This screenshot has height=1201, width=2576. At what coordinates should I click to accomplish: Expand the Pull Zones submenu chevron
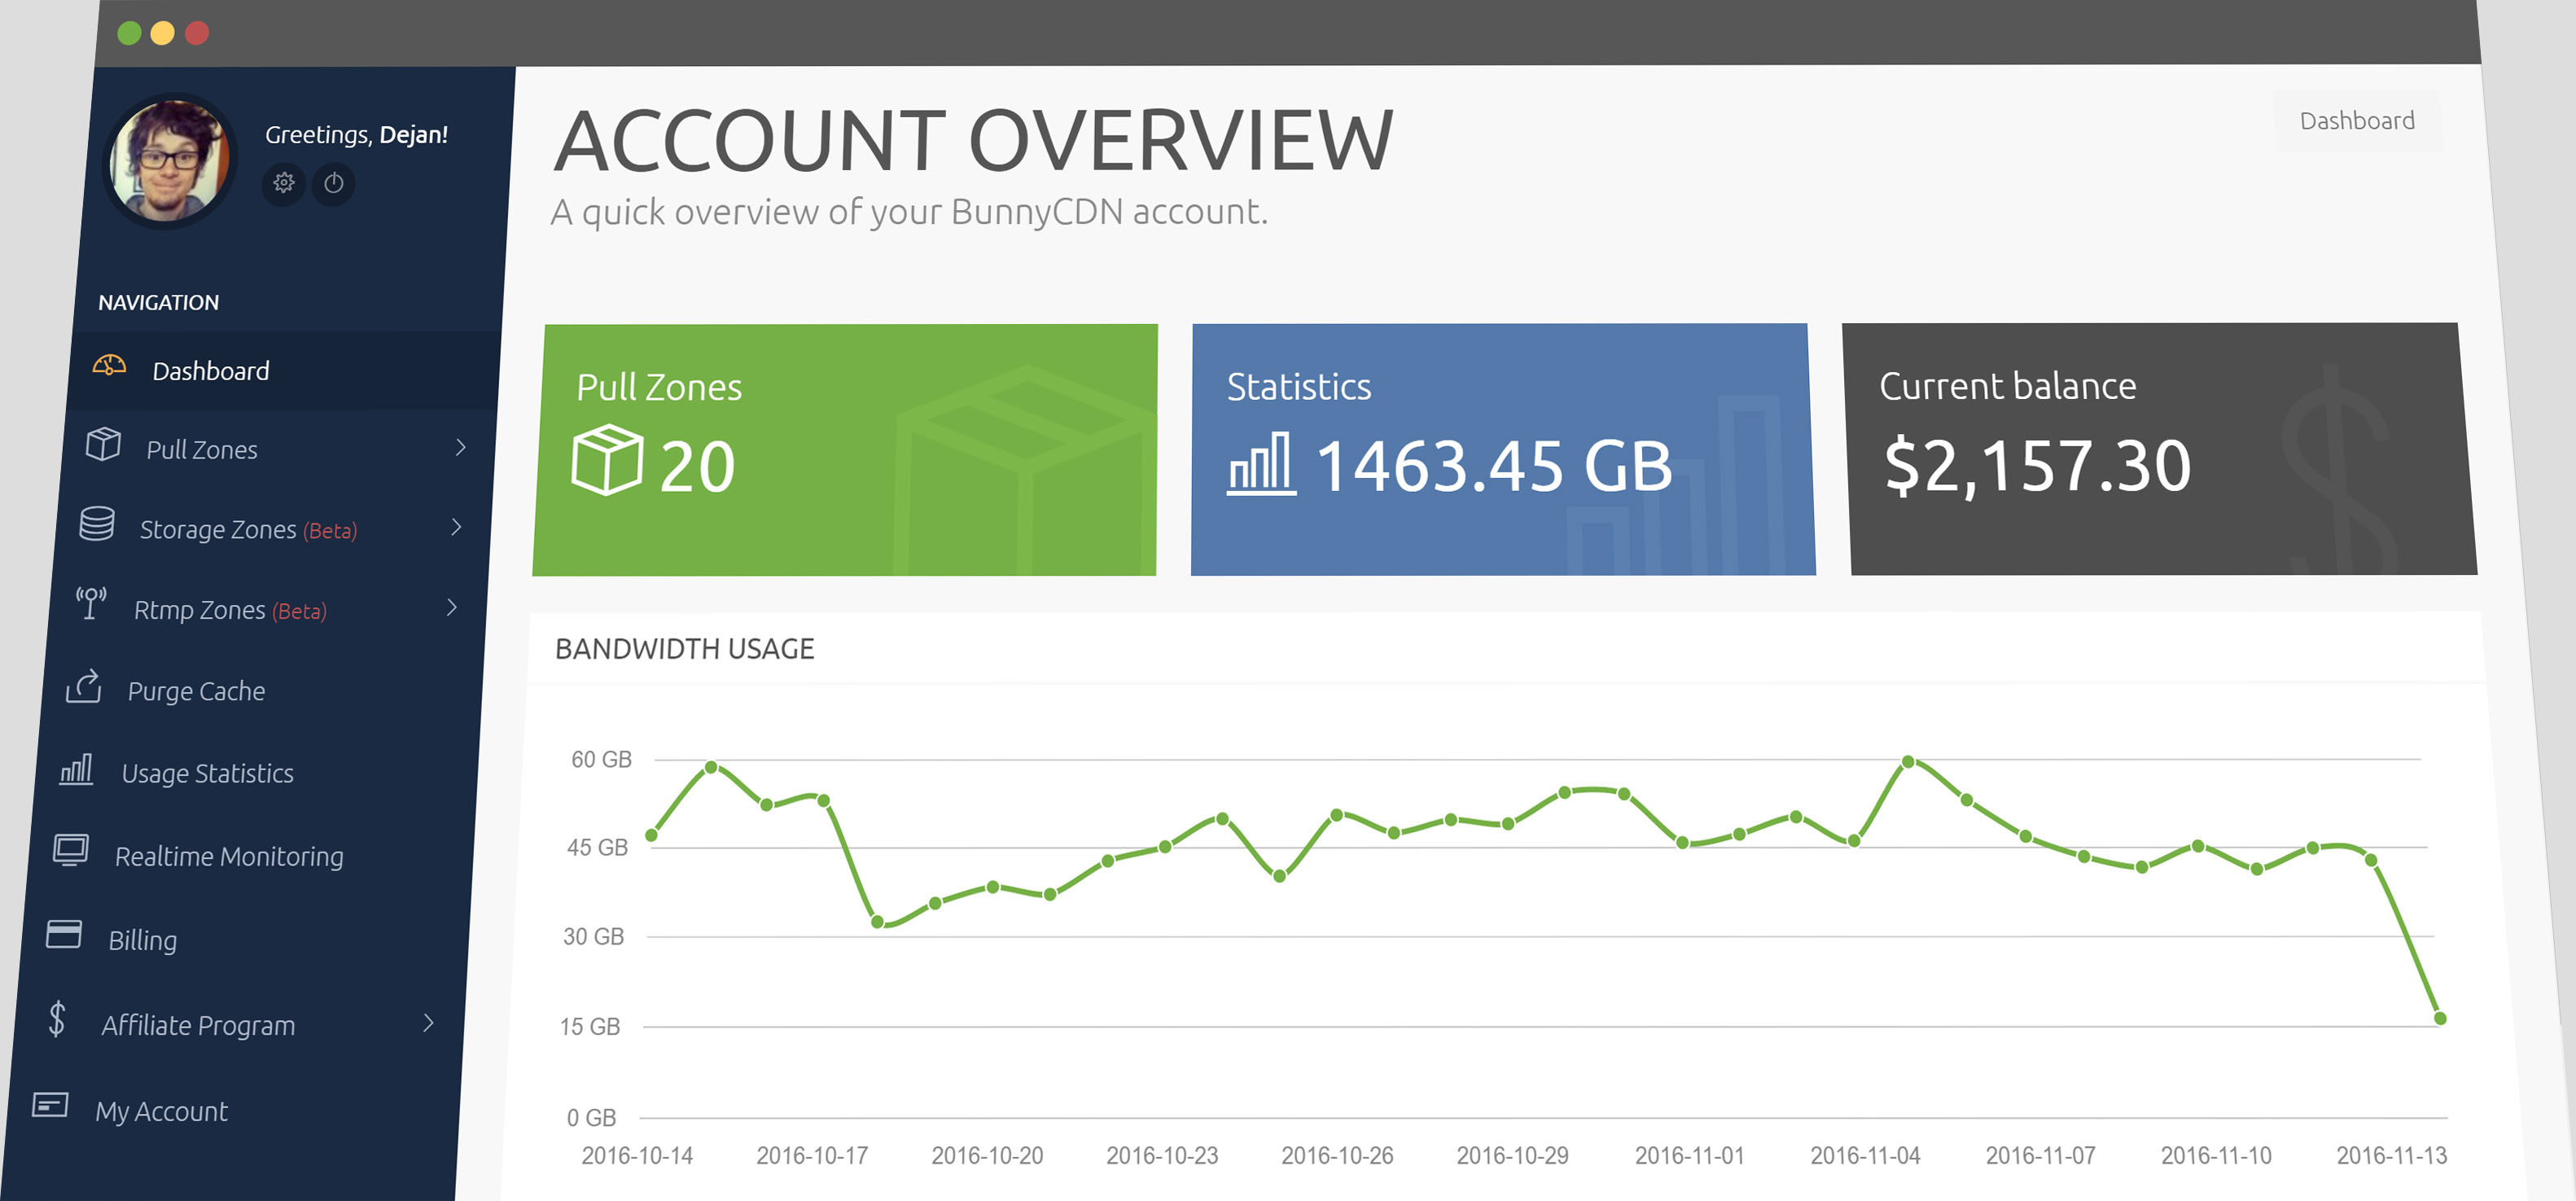tap(461, 447)
